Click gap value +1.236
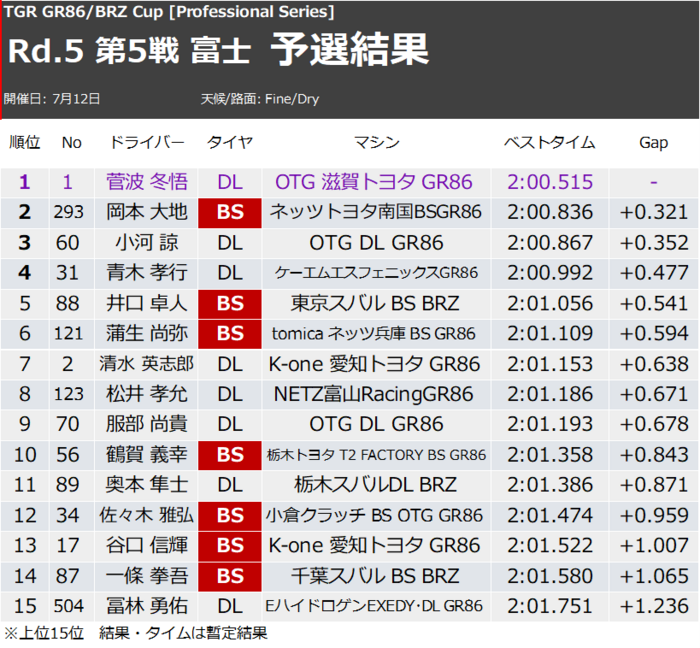Viewport: 700px width, 648px height. tap(654, 606)
